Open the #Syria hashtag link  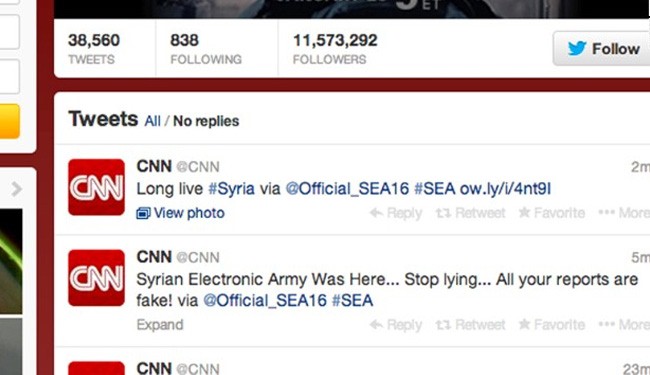(x=231, y=189)
